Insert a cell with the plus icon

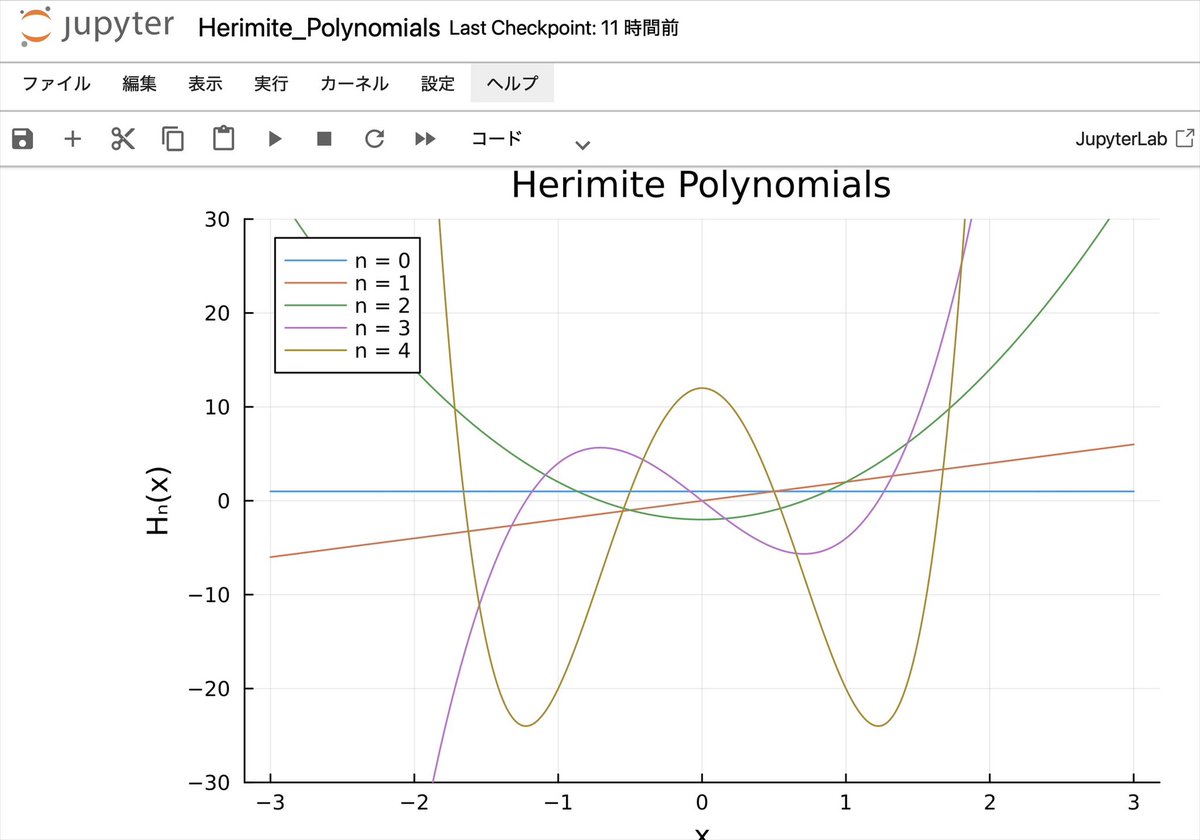[x=73, y=139]
